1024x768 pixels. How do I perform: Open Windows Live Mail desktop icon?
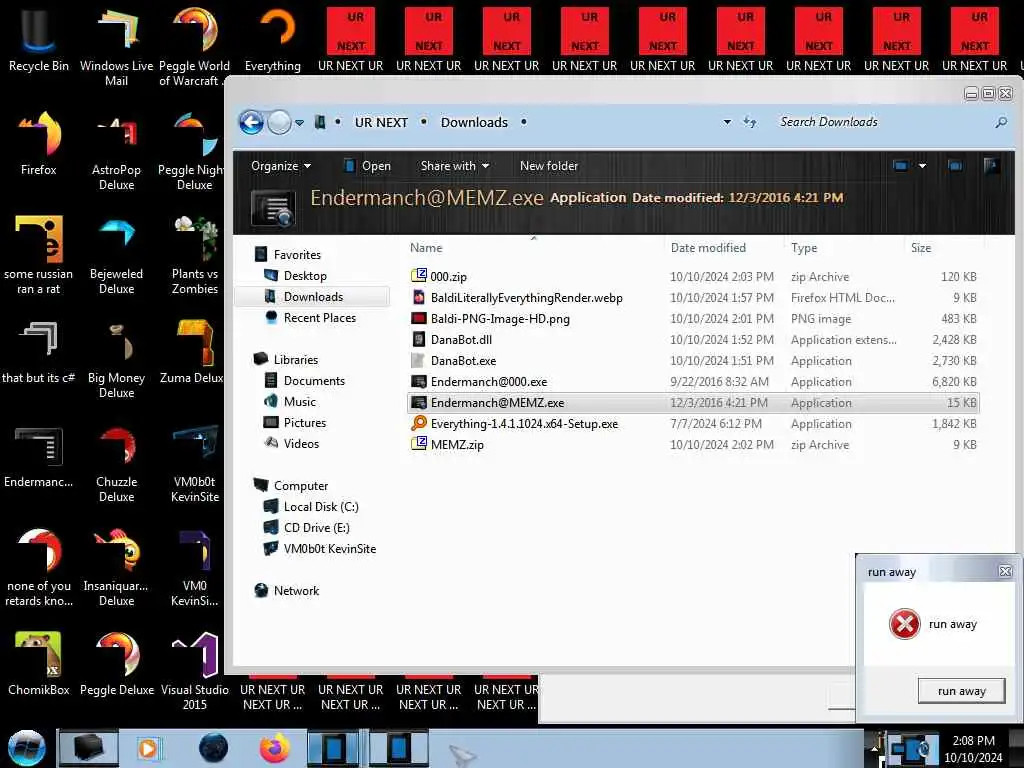[116, 46]
